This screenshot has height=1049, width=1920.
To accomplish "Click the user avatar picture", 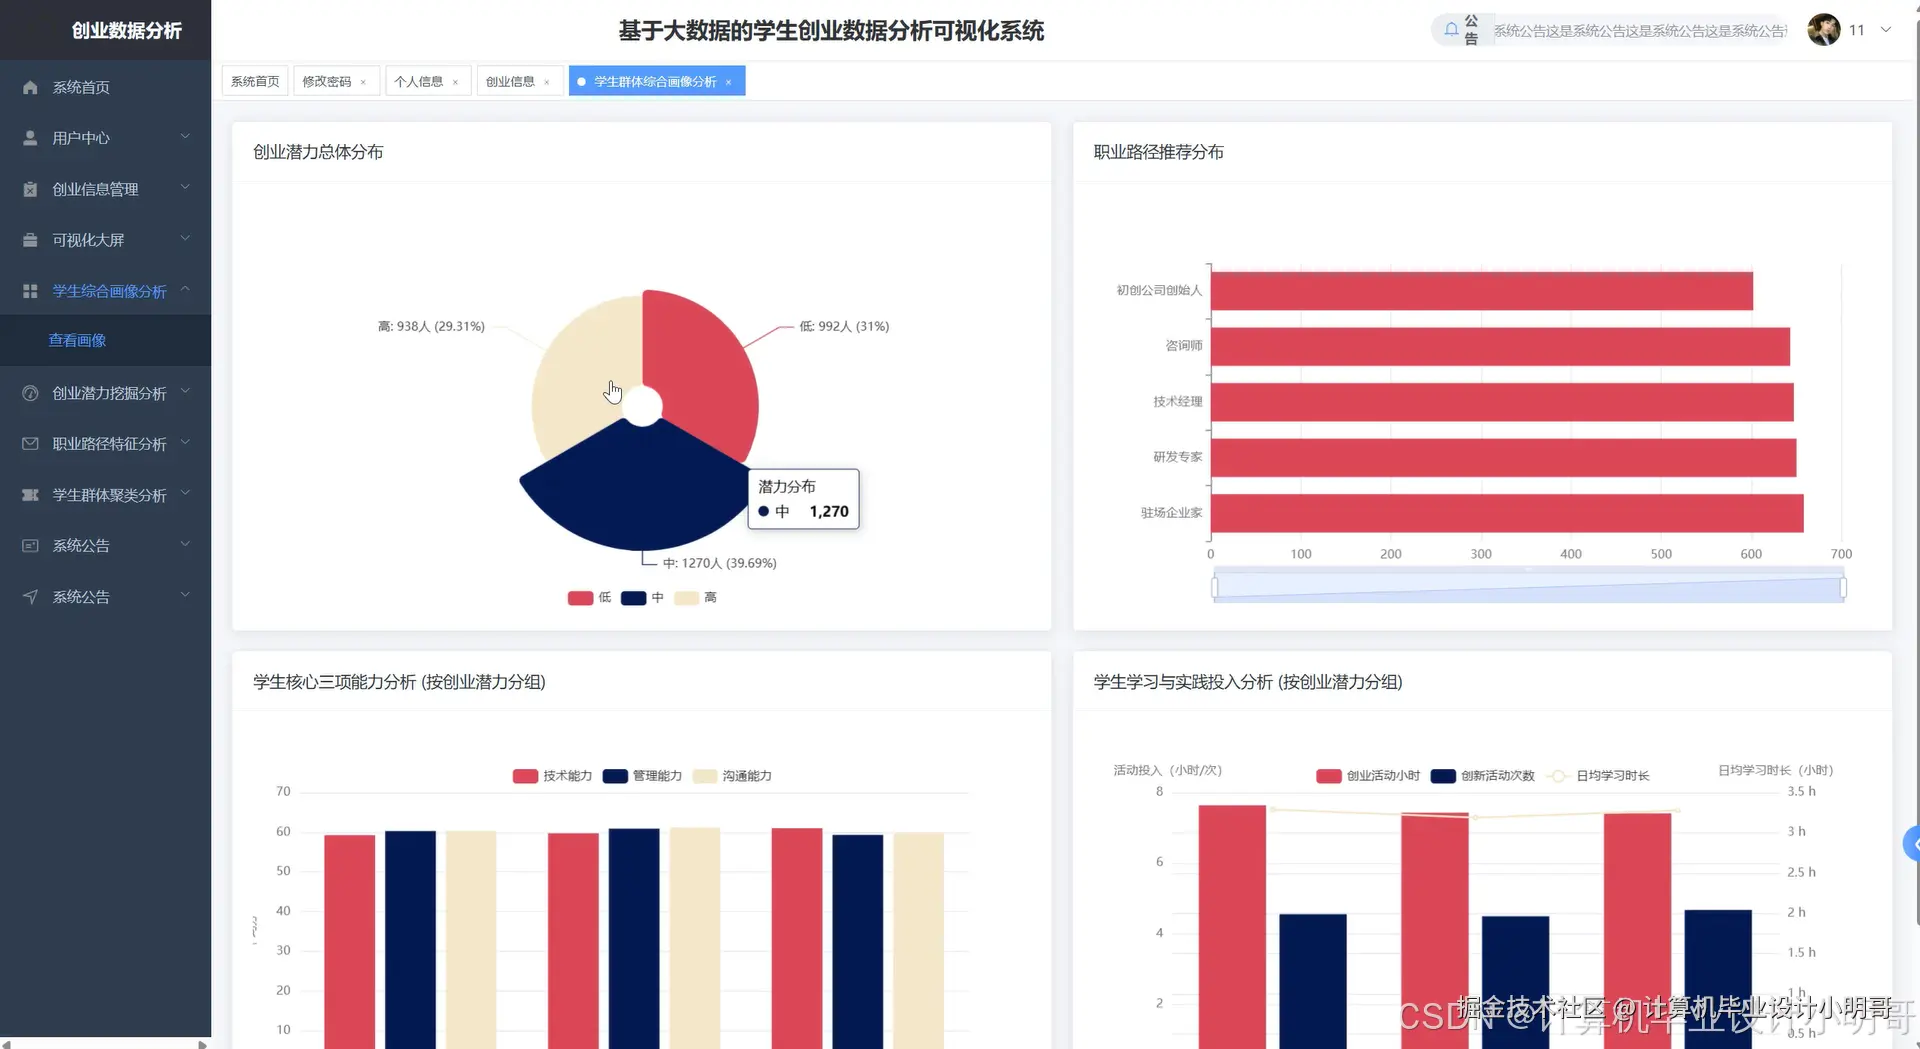I will coord(1824,30).
